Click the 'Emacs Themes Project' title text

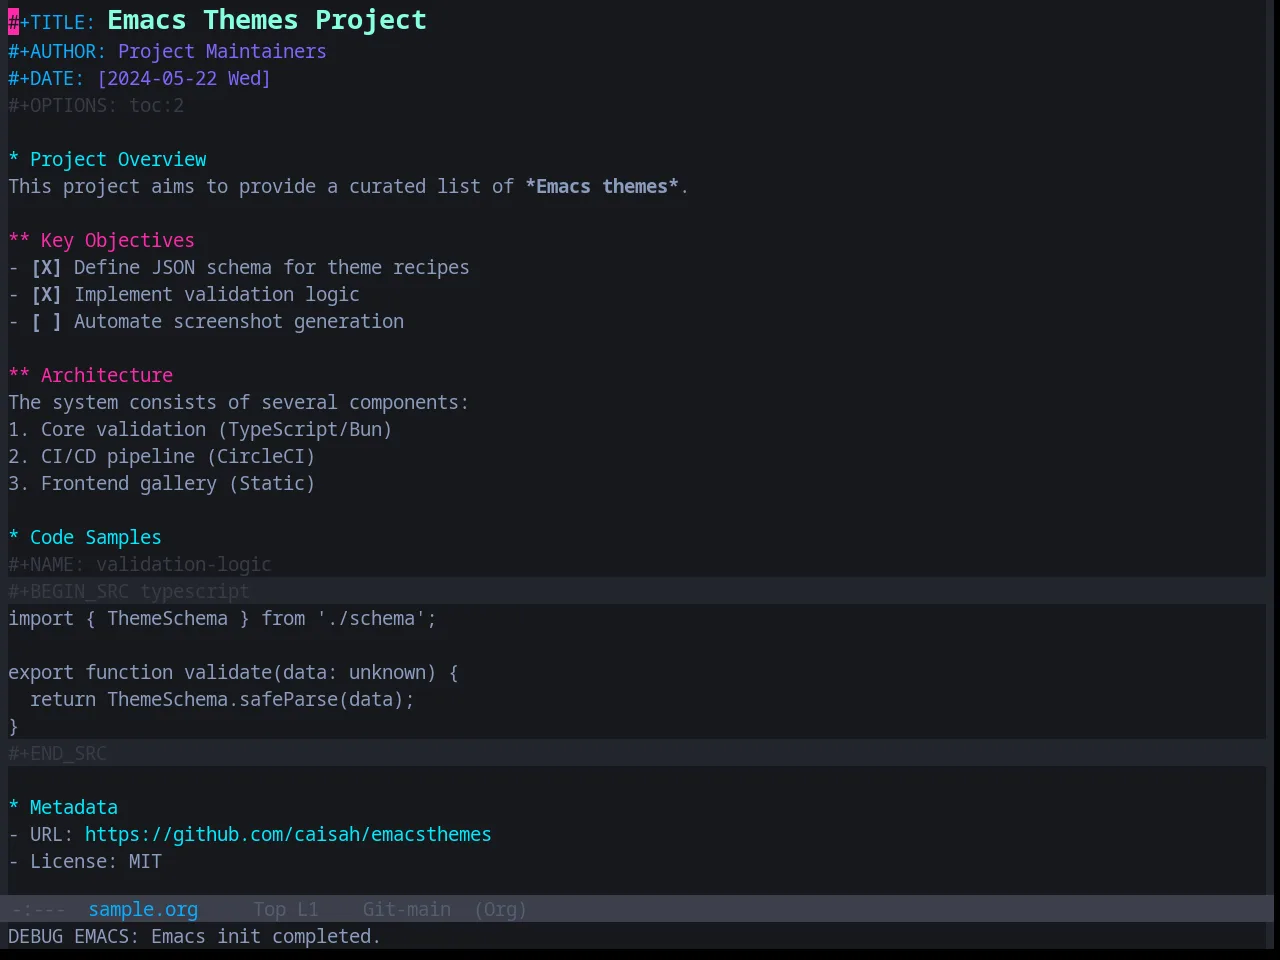[267, 20]
